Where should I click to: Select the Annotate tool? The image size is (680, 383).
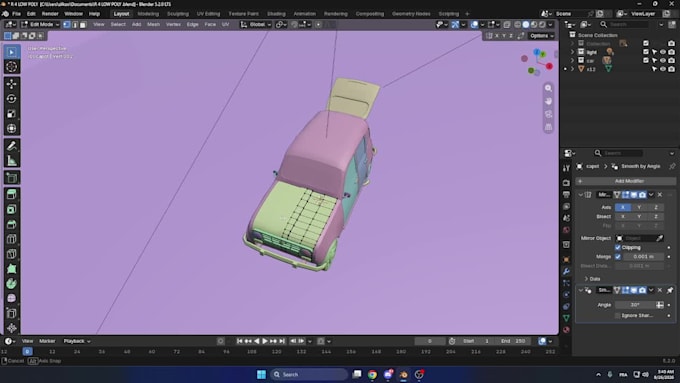coord(12,146)
